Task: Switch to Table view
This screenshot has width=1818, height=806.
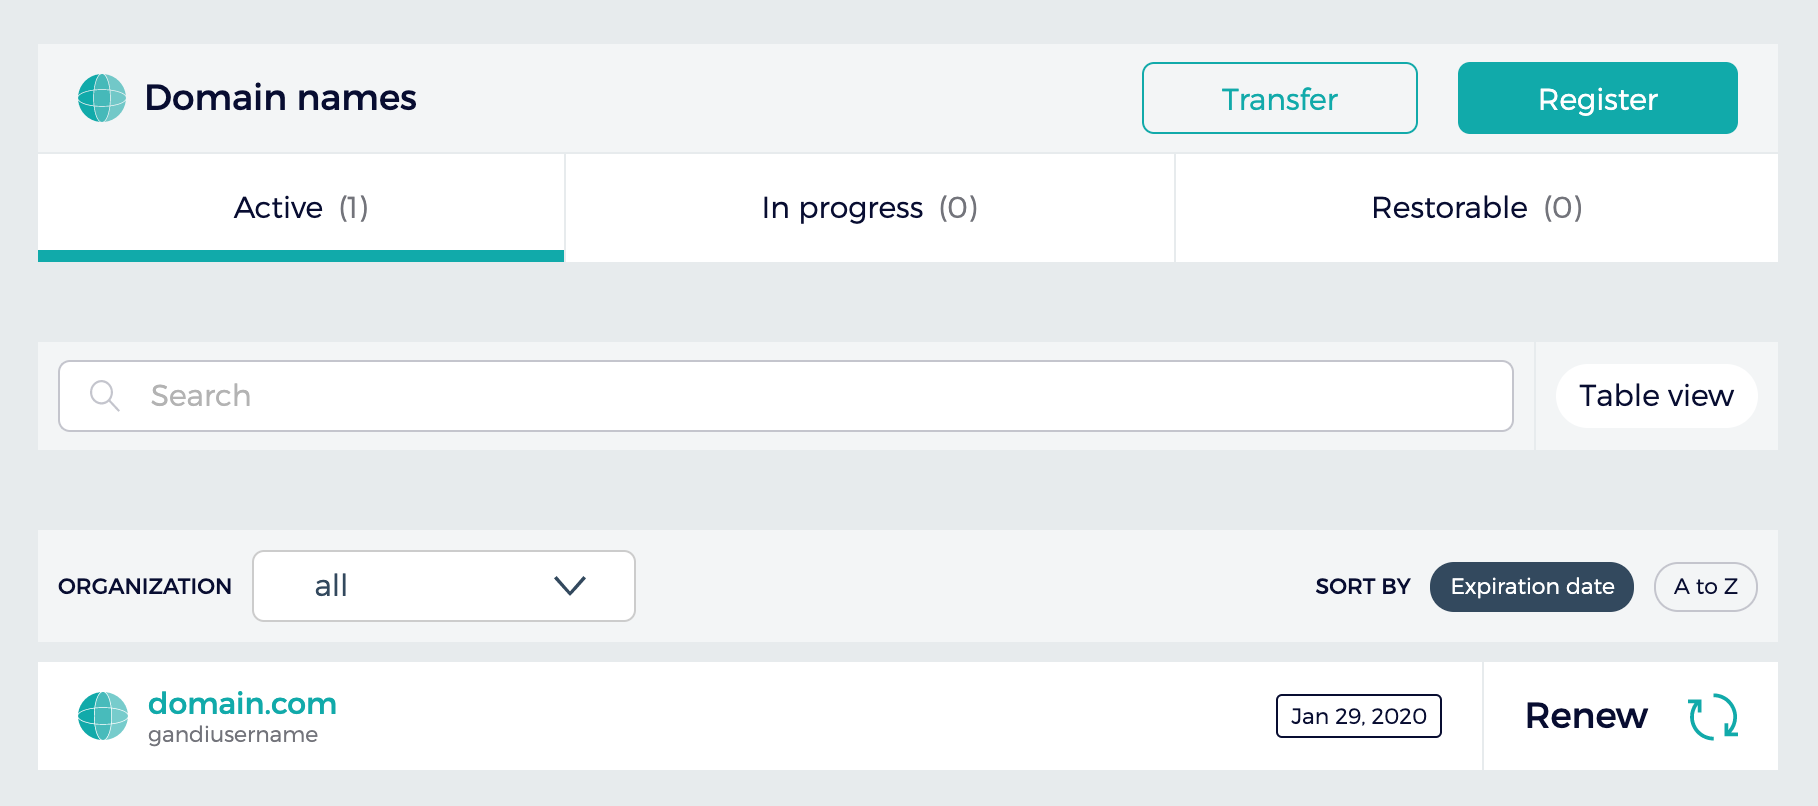Action: click(x=1656, y=396)
